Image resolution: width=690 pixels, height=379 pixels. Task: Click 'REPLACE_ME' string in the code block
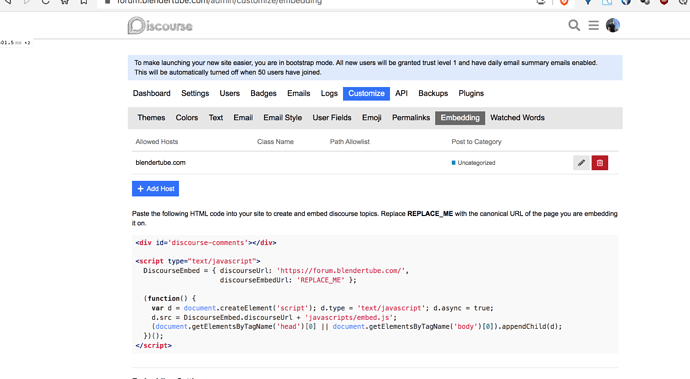tap(321, 280)
